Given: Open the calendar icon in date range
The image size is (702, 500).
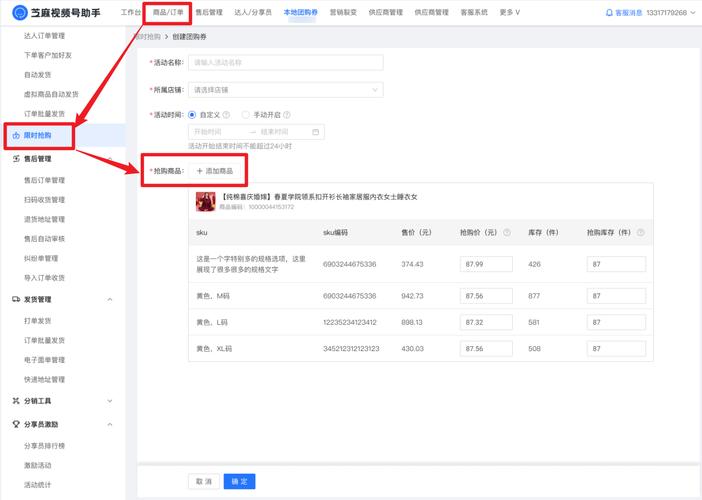Looking at the screenshot, I should (x=316, y=132).
